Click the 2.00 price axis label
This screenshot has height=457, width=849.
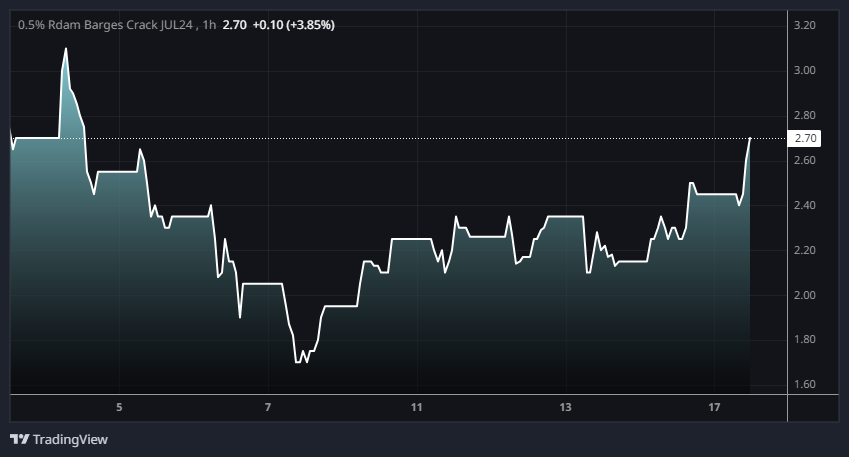click(x=804, y=295)
